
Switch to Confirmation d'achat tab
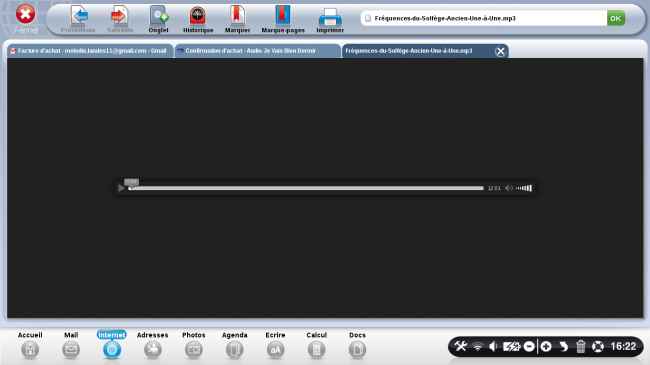pyautogui.click(x=257, y=51)
